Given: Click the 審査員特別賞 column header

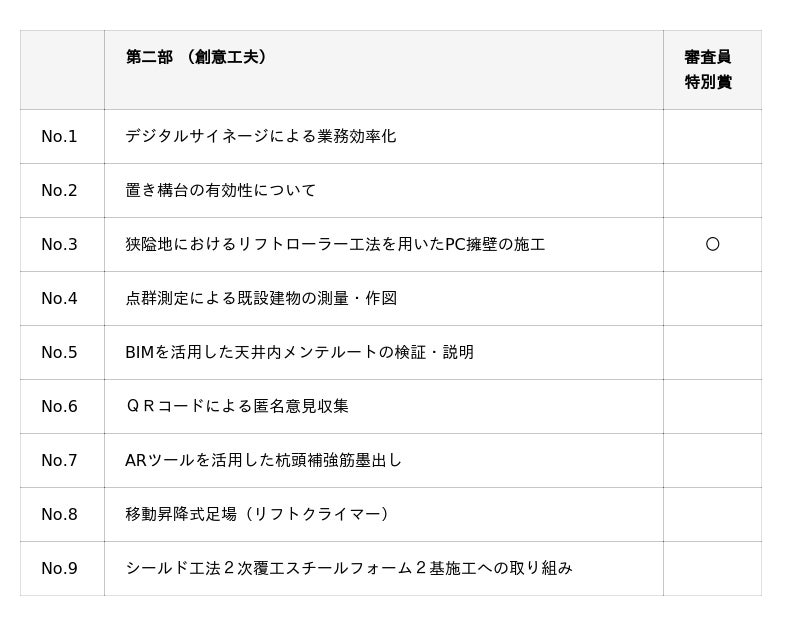Looking at the screenshot, I should (x=708, y=70).
